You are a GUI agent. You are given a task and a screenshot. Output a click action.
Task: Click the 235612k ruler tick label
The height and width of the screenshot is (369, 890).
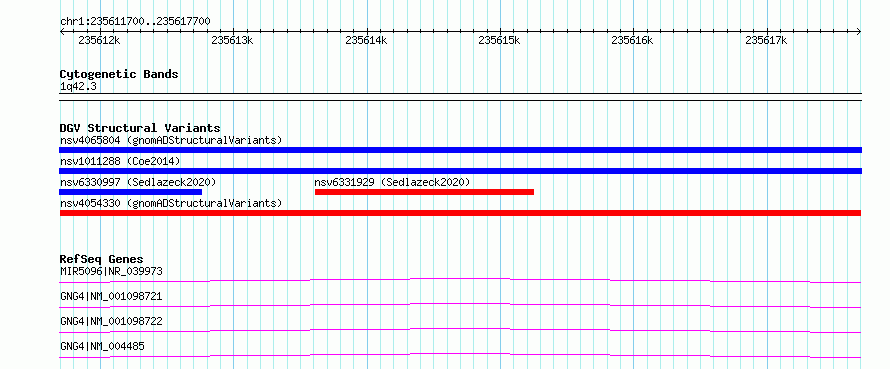99,40
